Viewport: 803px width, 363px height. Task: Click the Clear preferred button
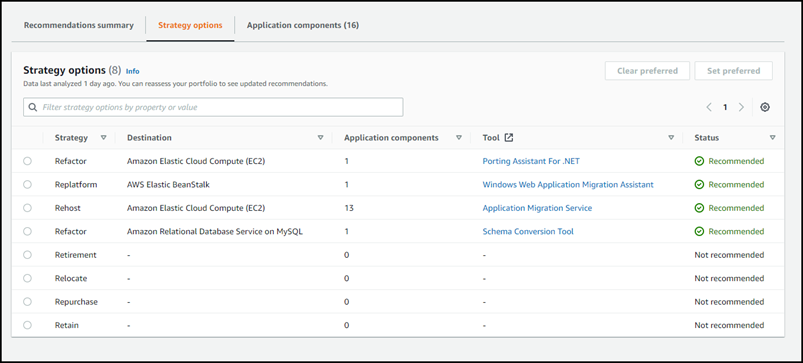647,71
